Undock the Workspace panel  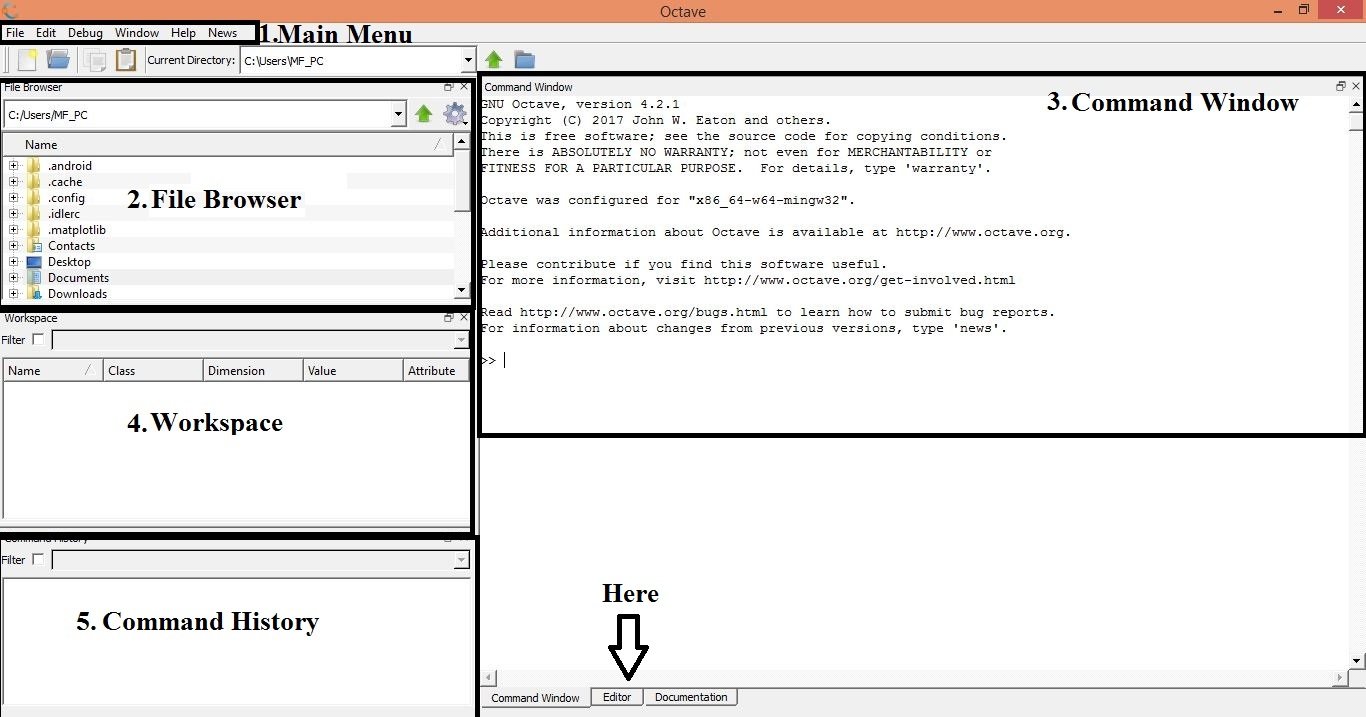(450, 318)
